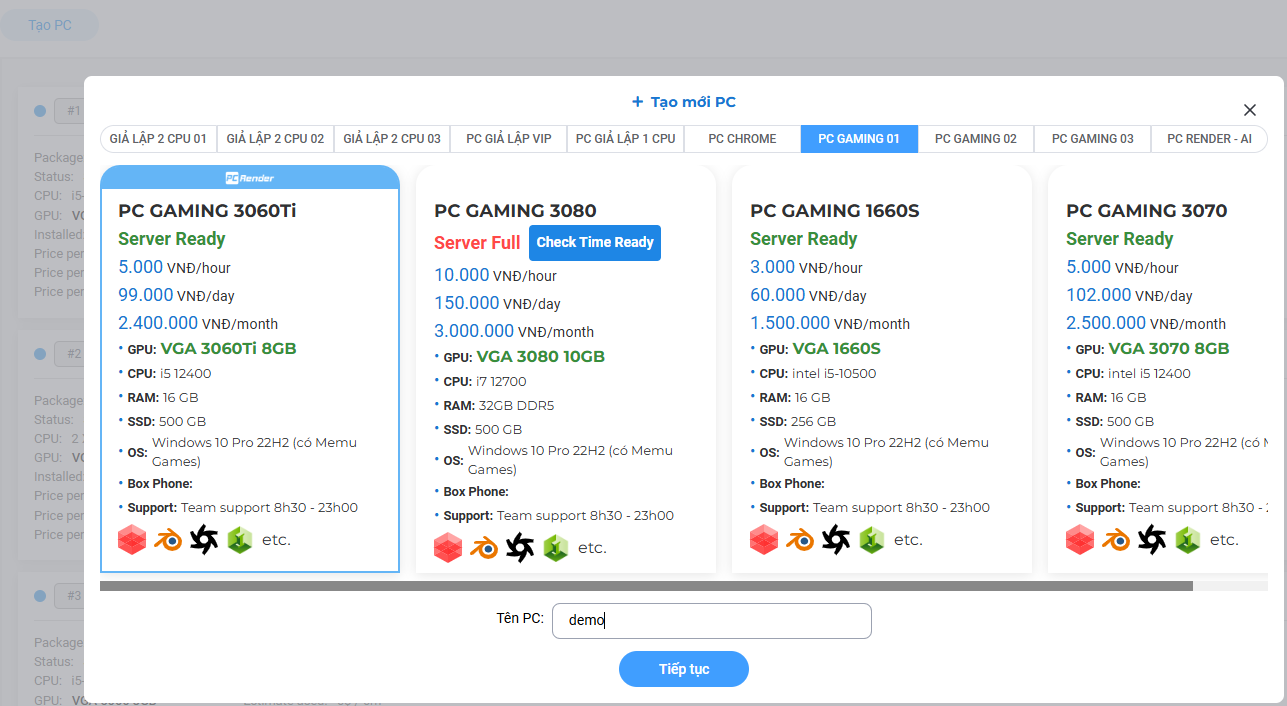Click the PC Render logo banner
Screen dimensions: 1287x706
(250, 178)
